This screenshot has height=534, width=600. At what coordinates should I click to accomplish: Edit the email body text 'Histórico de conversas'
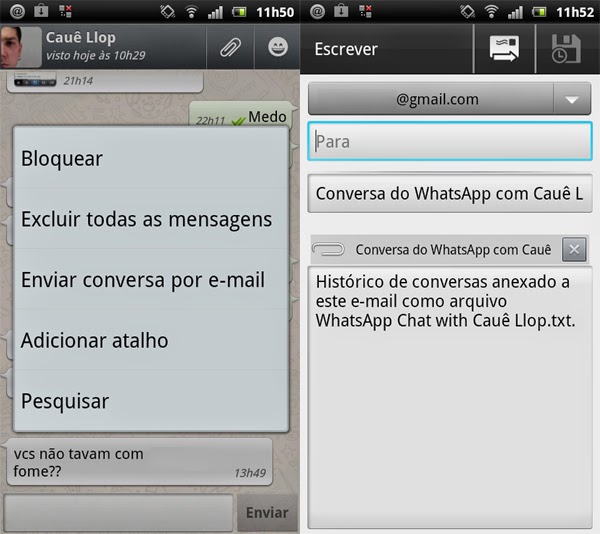[x=450, y=398]
